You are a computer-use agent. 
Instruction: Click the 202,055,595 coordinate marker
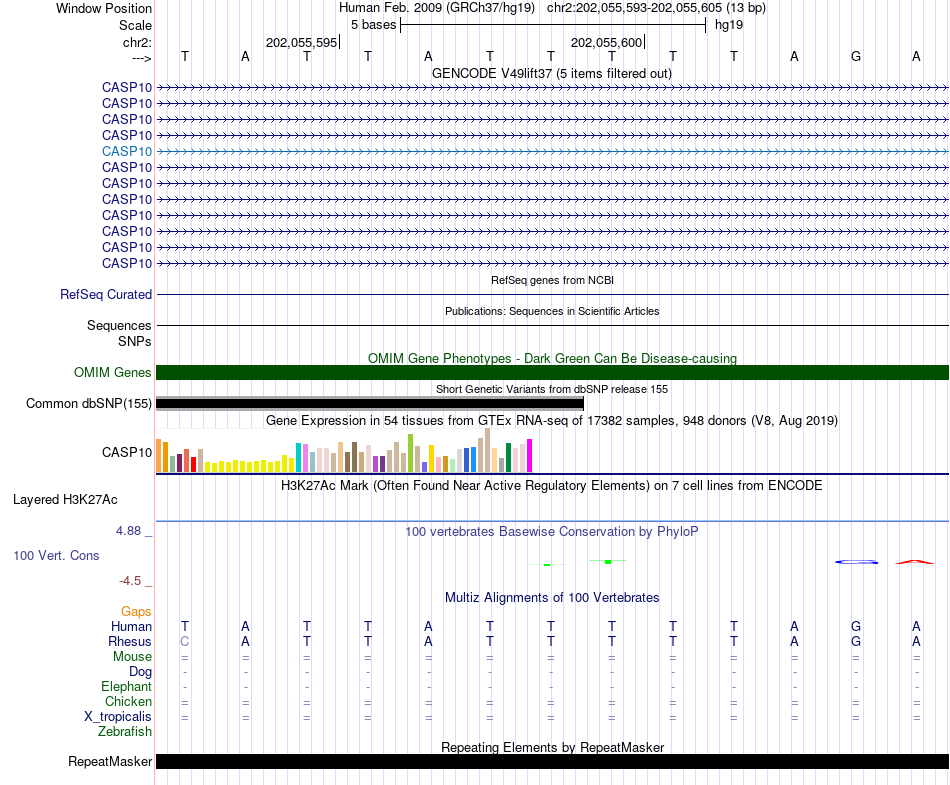coord(301,42)
